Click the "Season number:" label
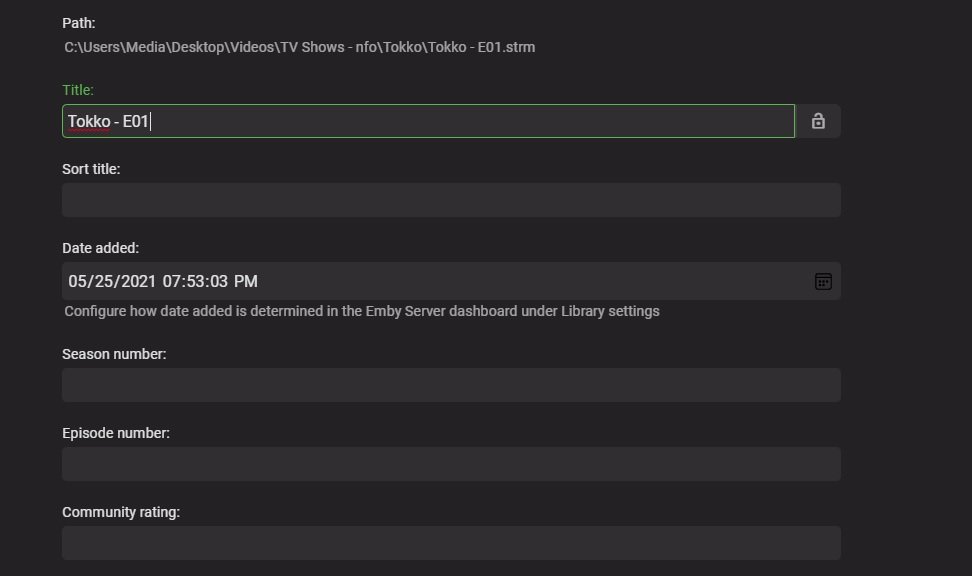The height and width of the screenshot is (576, 972). coord(114,354)
